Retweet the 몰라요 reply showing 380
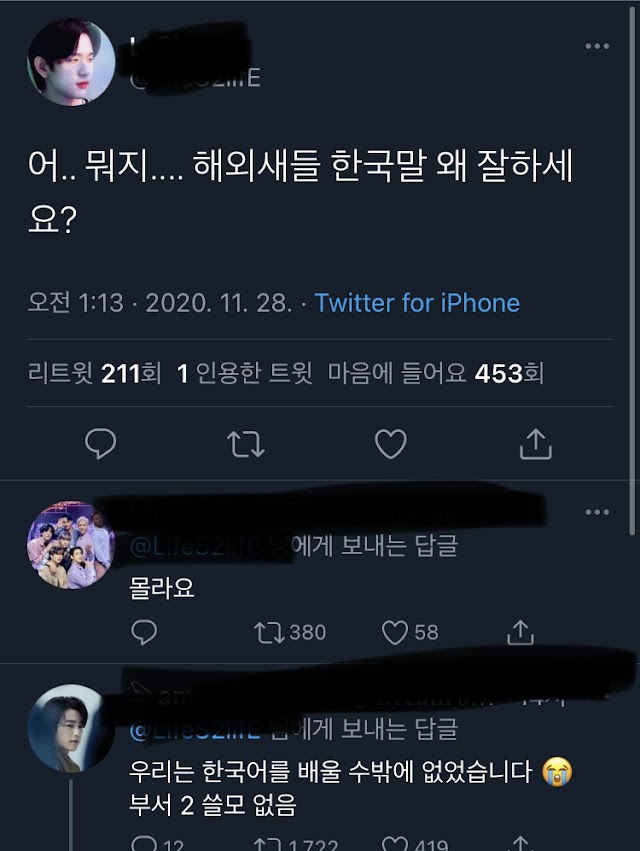This screenshot has width=640, height=851. tap(290, 632)
